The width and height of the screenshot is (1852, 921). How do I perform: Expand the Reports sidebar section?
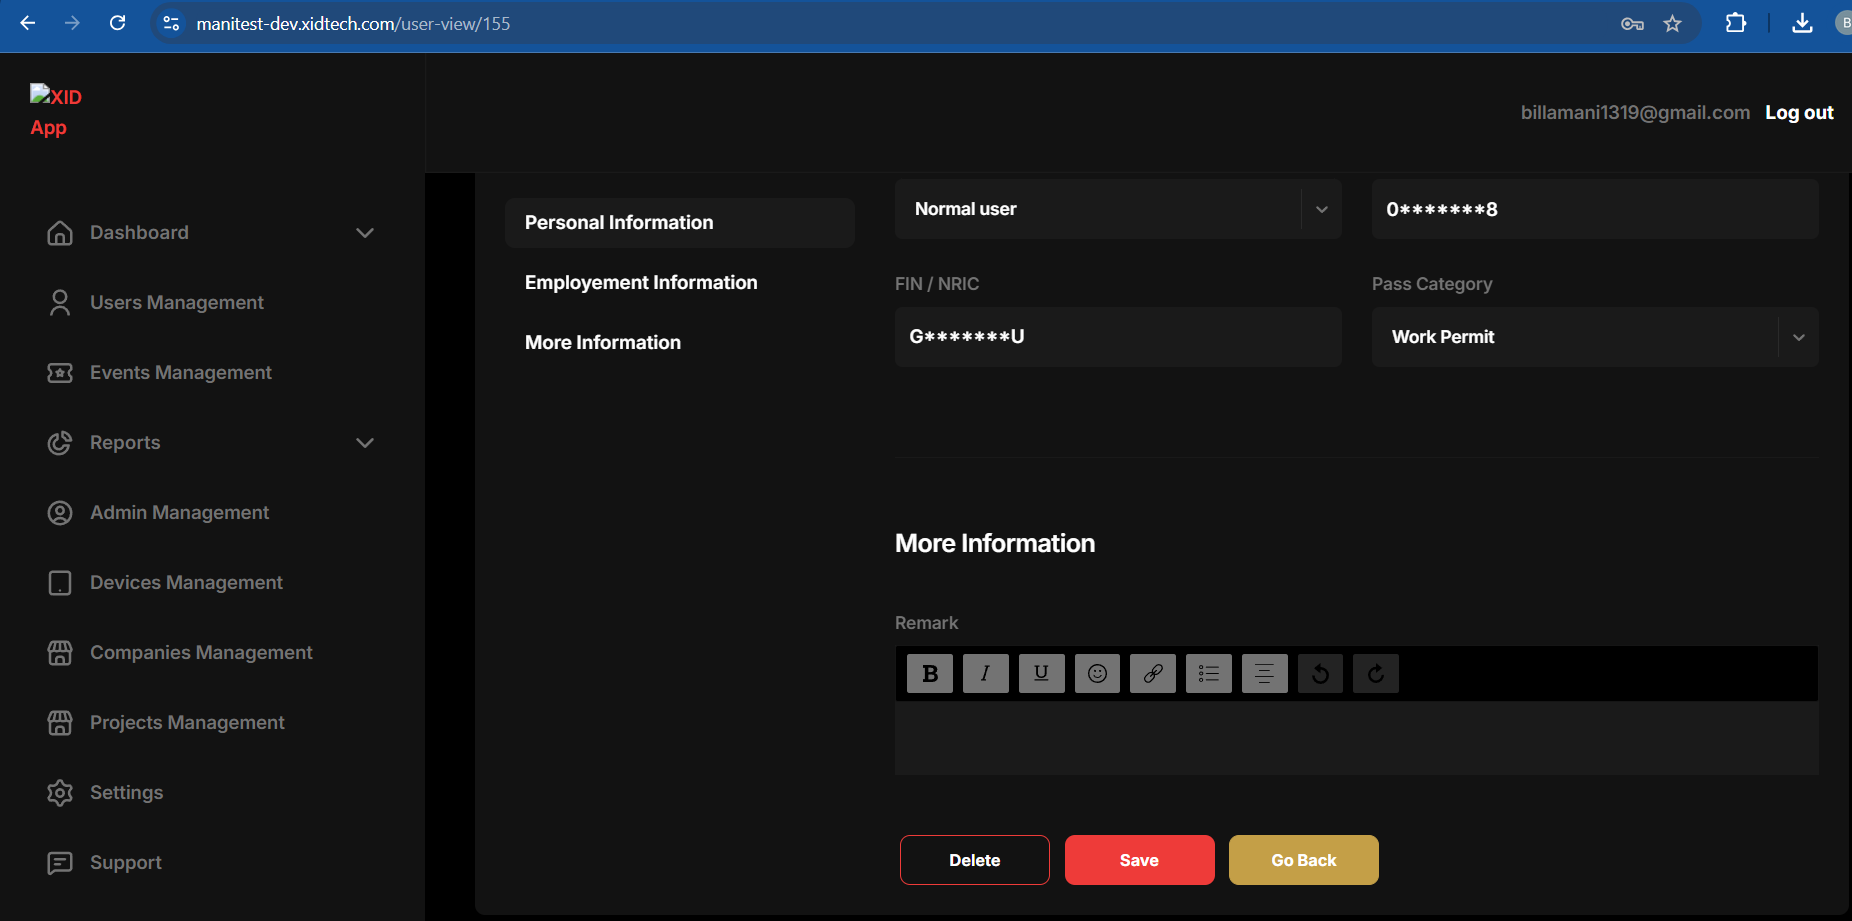click(365, 443)
